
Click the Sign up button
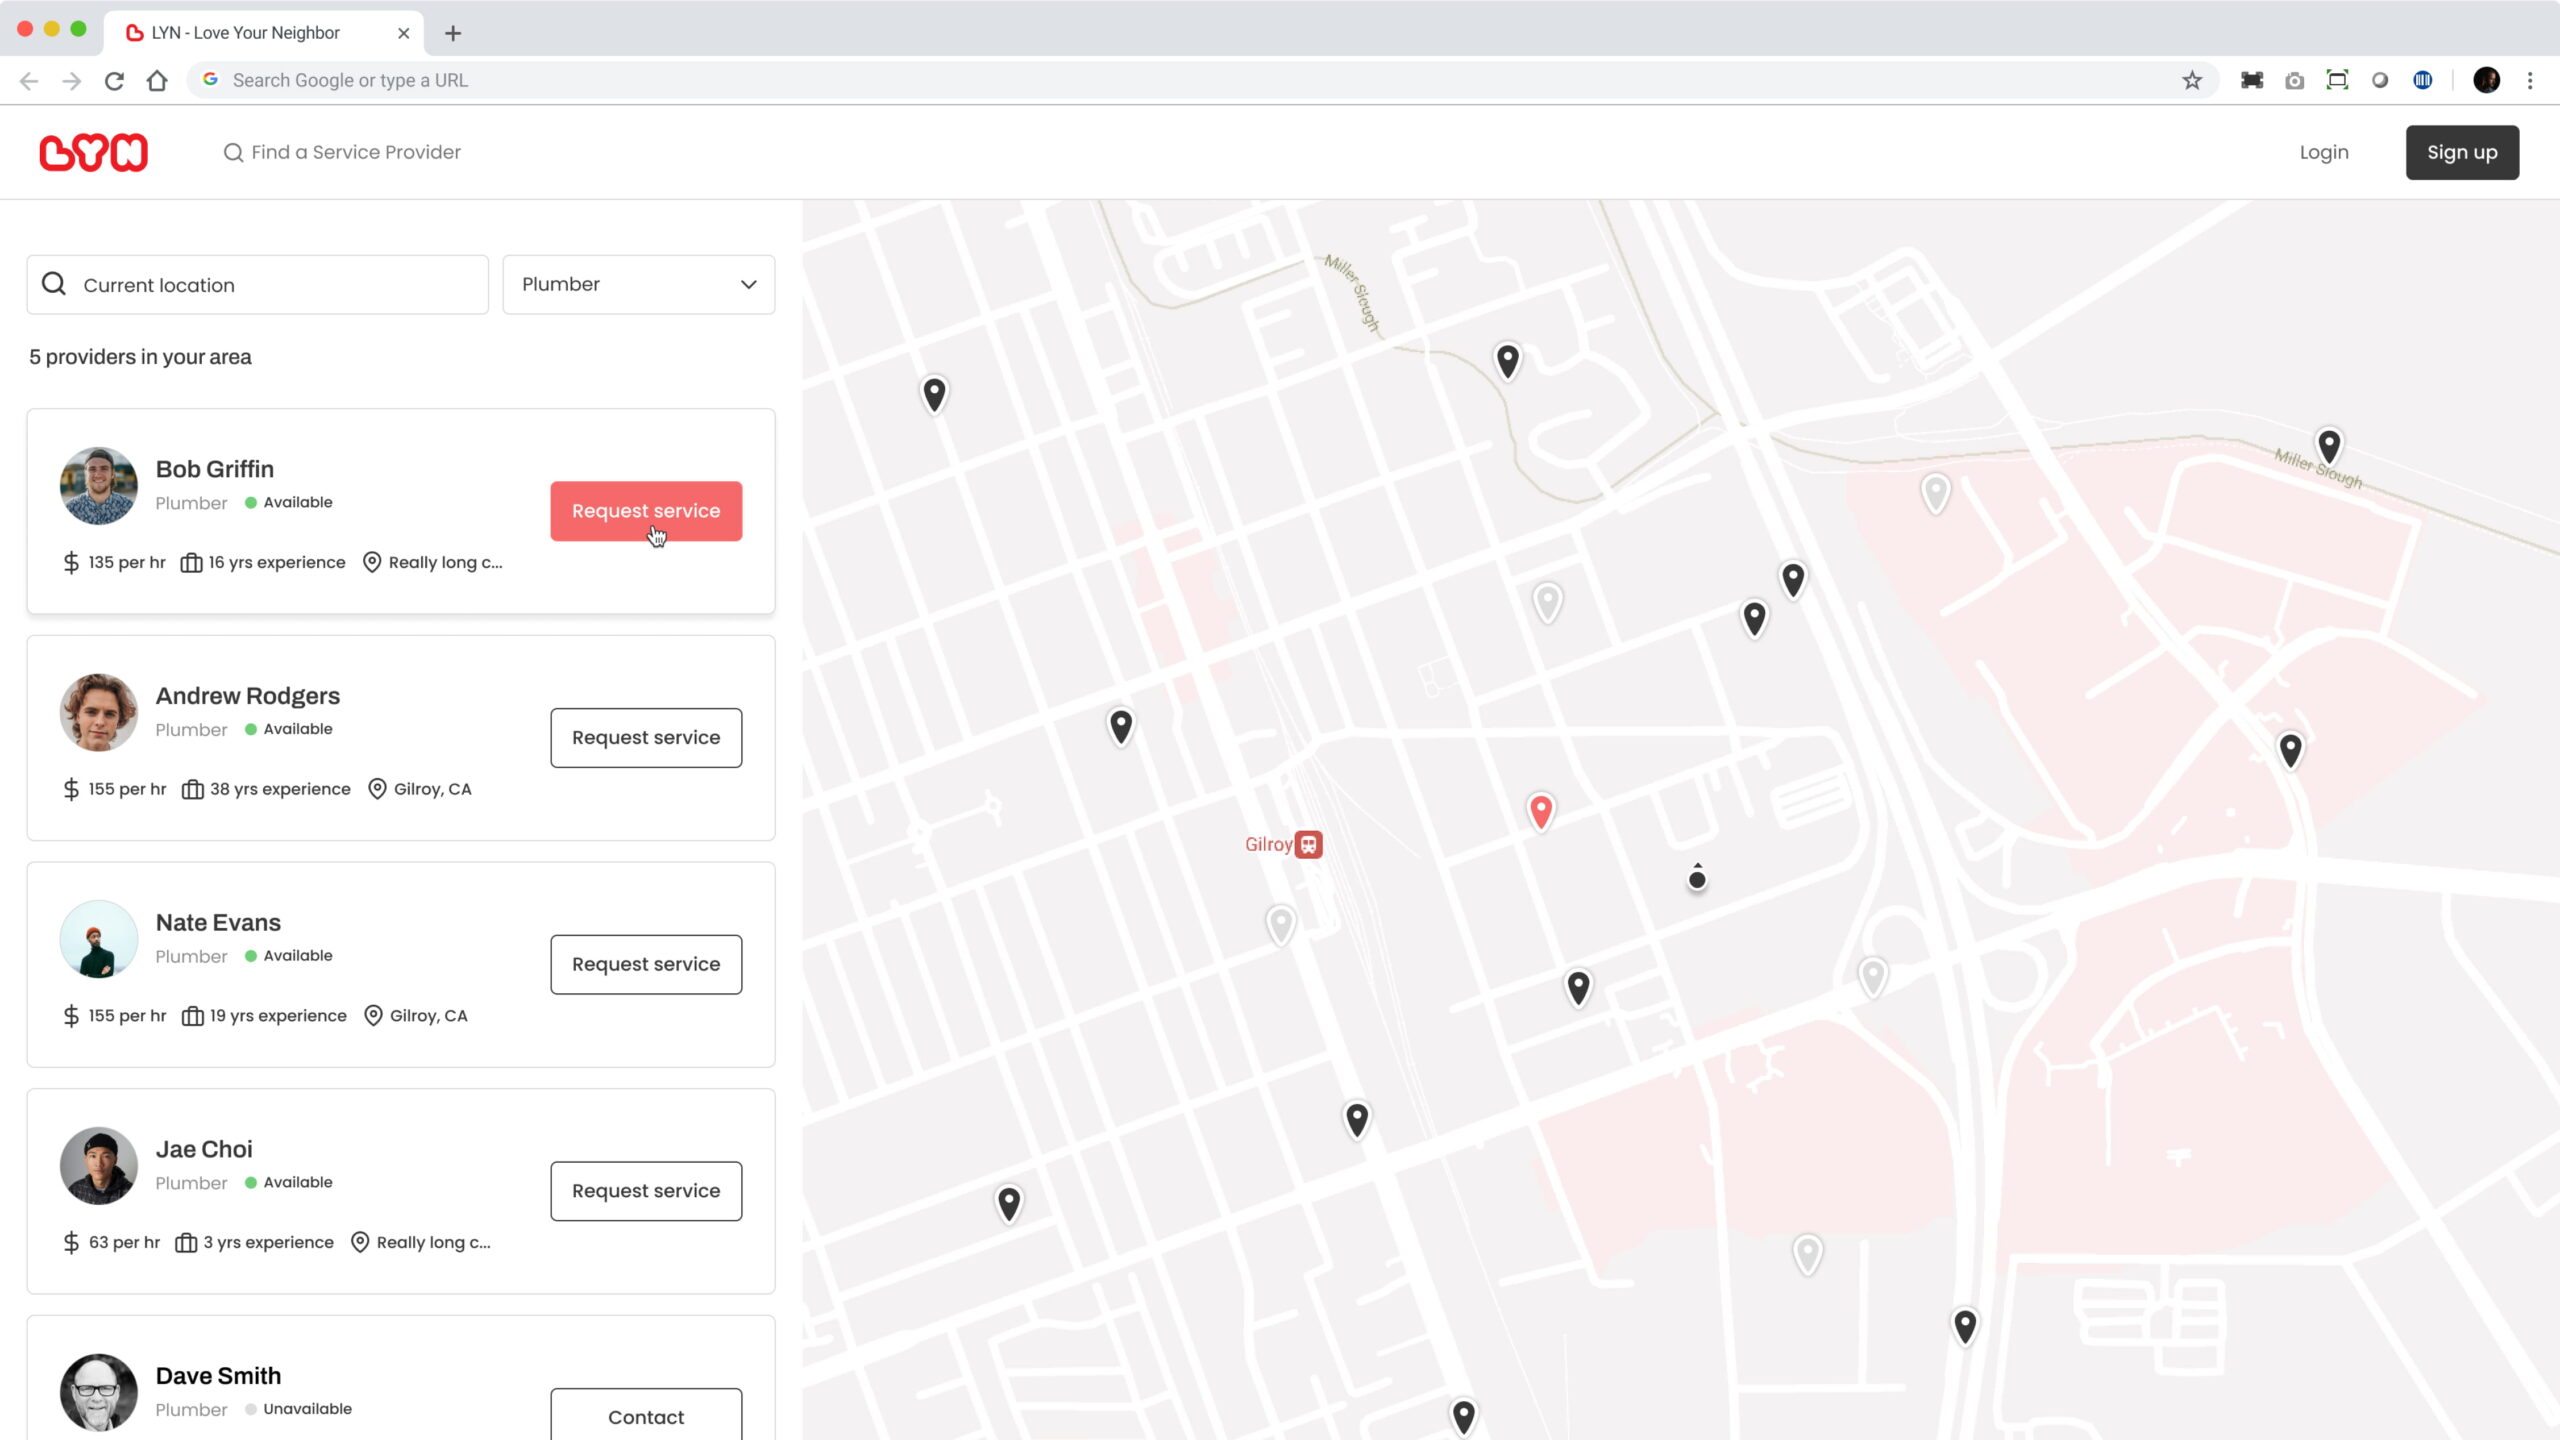point(2462,152)
